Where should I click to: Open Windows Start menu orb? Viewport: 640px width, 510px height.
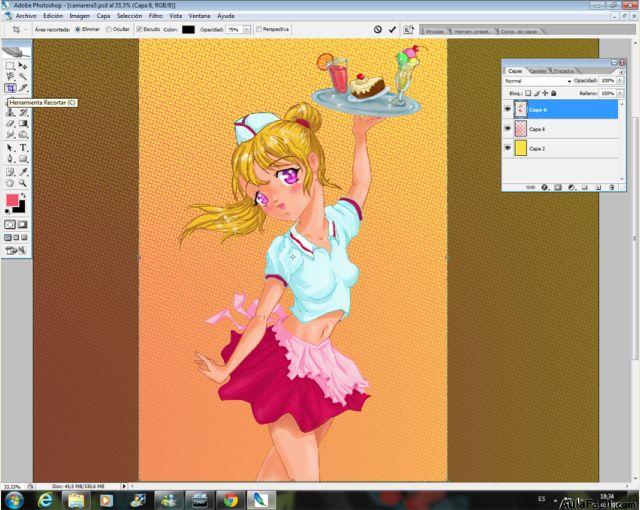click(x=14, y=500)
